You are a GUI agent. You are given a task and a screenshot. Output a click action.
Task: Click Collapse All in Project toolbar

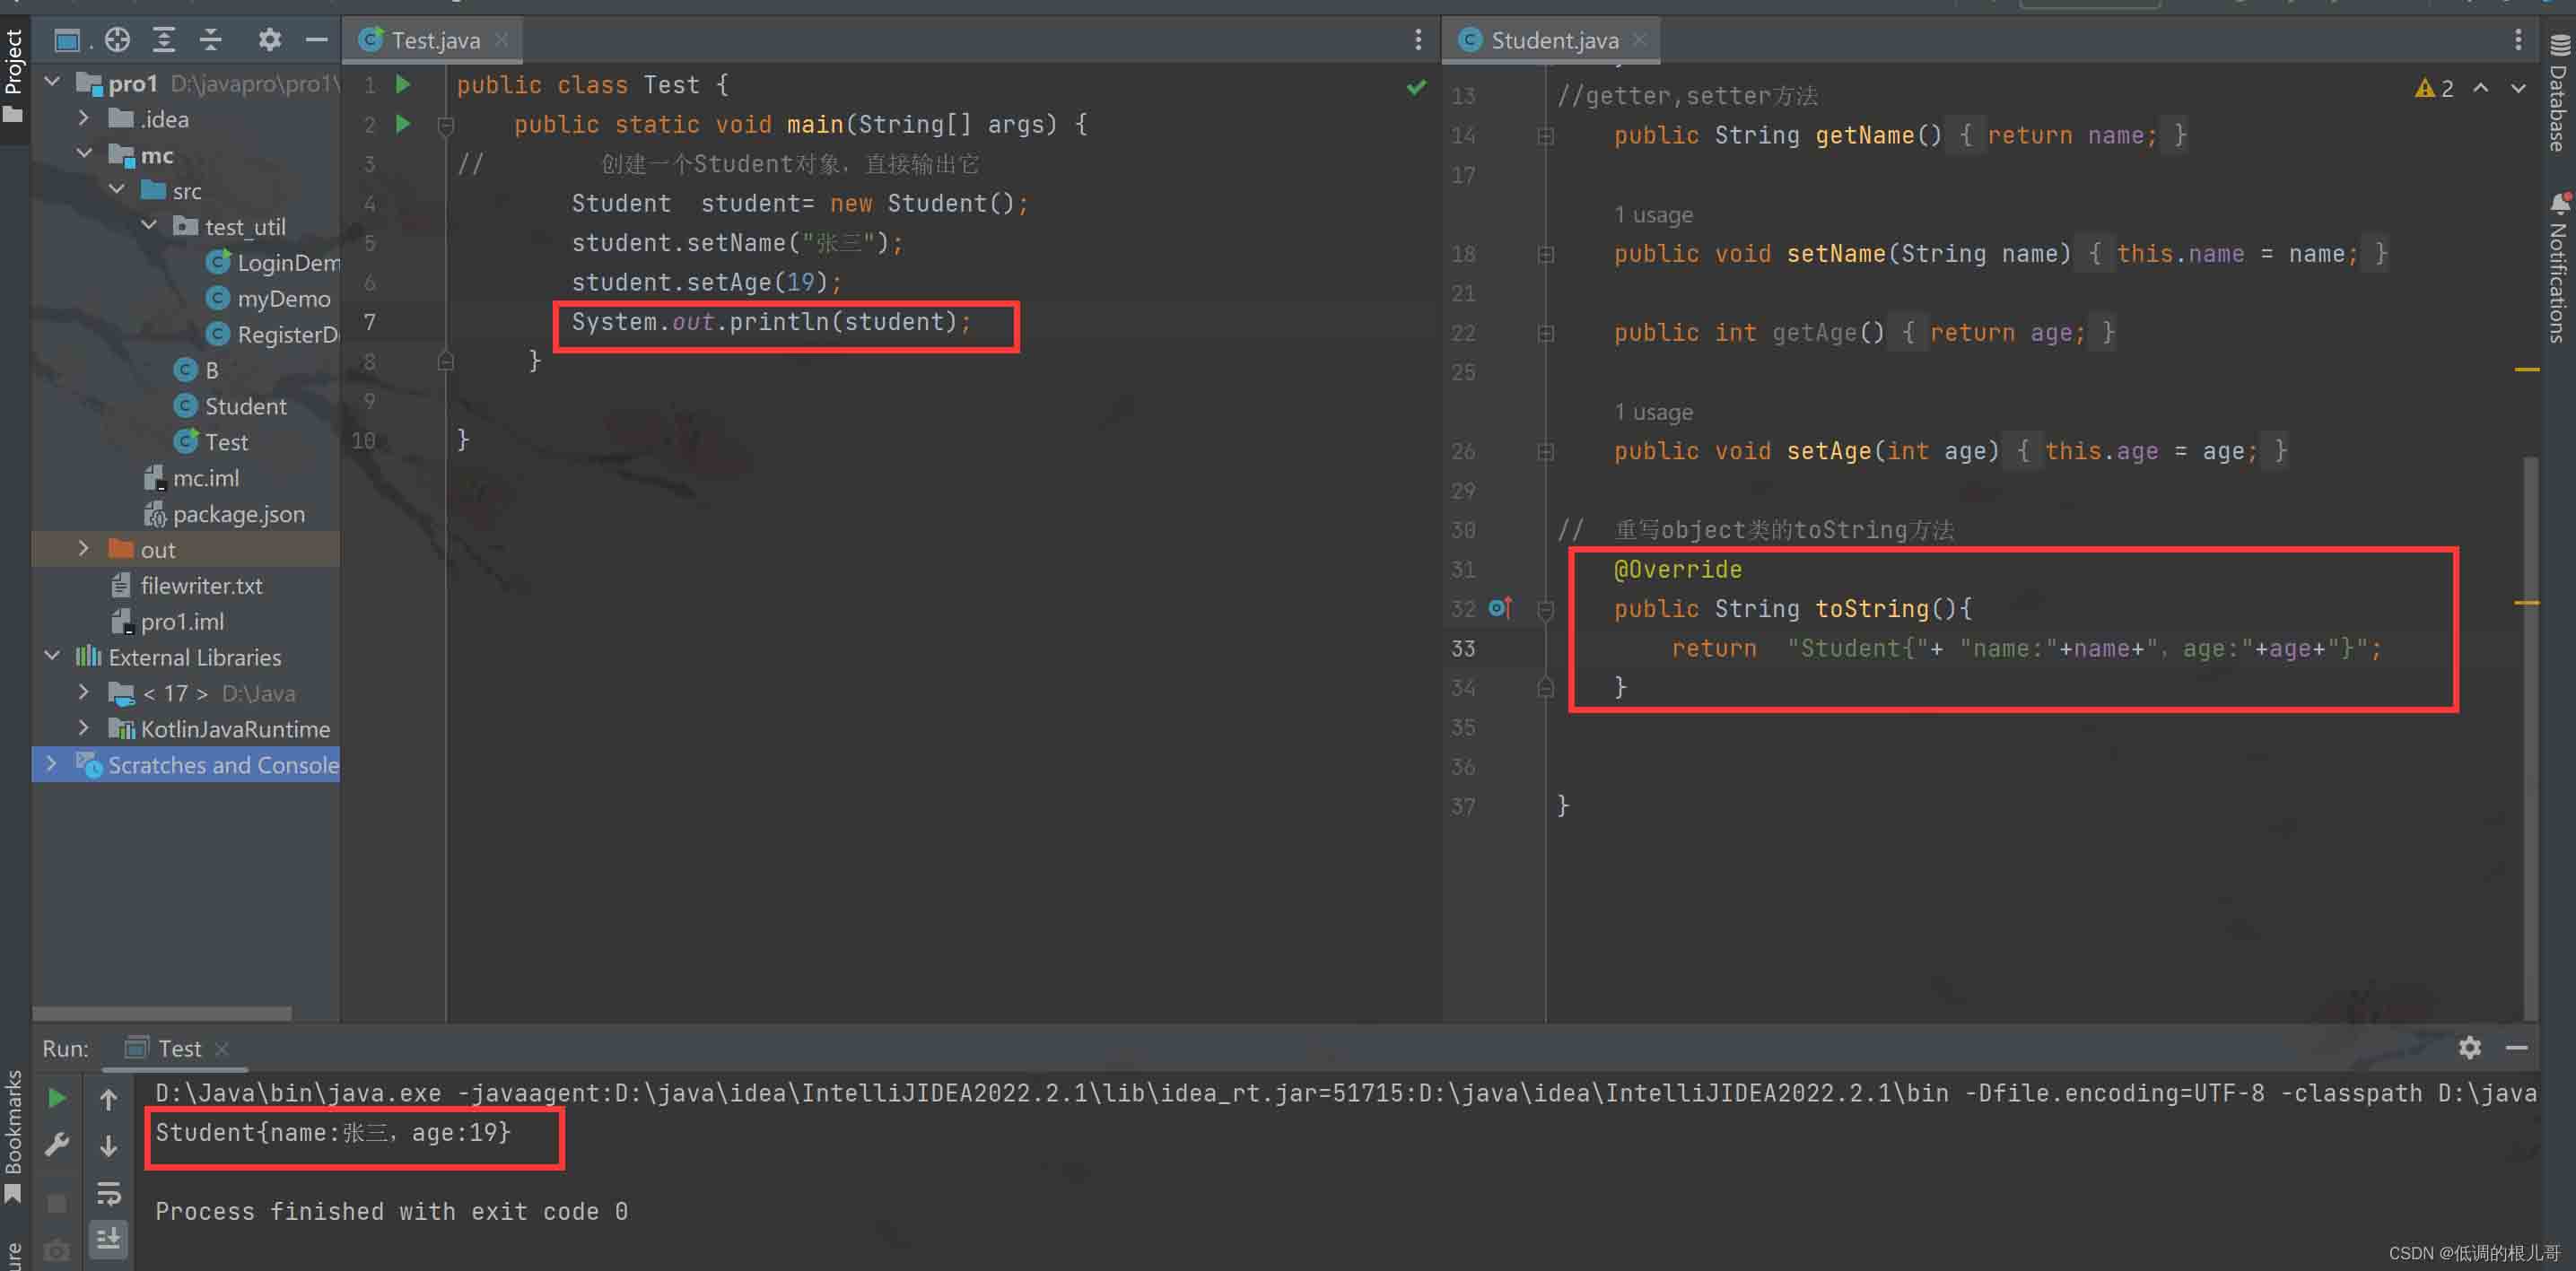pos(211,40)
